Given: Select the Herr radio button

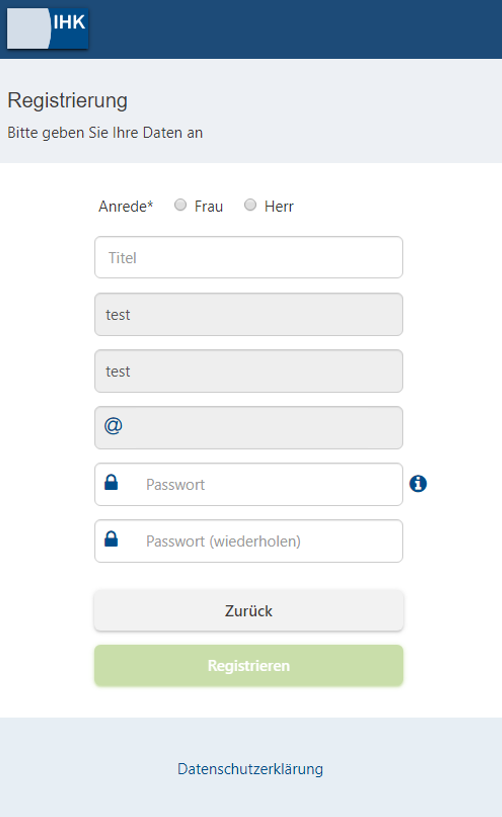Looking at the screenshot, I should coord(250,205).
